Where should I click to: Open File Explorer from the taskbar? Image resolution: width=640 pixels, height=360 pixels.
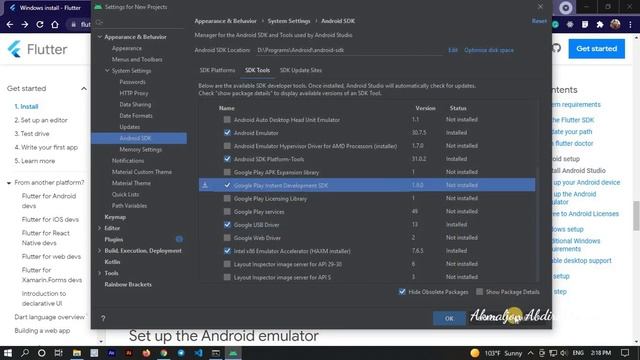tap(76, 353)
